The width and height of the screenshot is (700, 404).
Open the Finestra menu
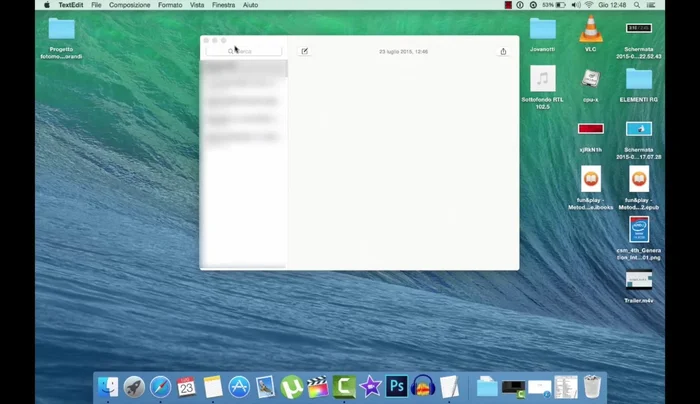(x=224, y=5)
